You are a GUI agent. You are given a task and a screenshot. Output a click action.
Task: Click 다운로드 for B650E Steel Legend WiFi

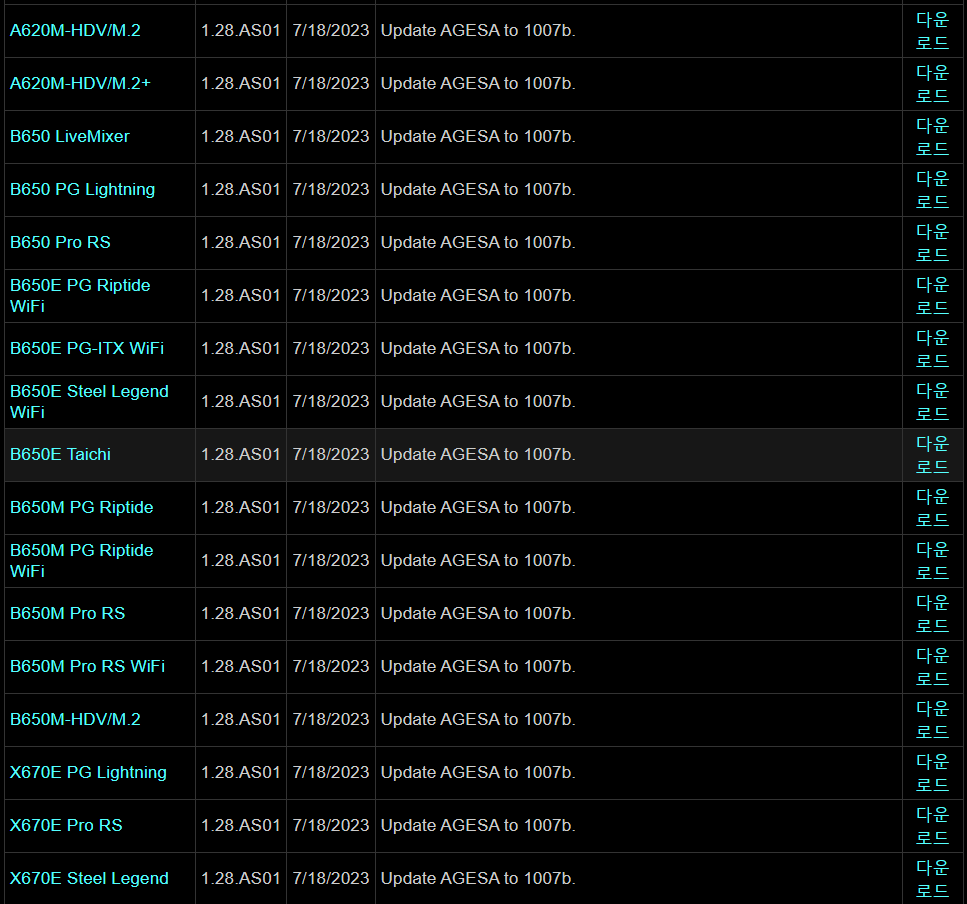point(932,402)
